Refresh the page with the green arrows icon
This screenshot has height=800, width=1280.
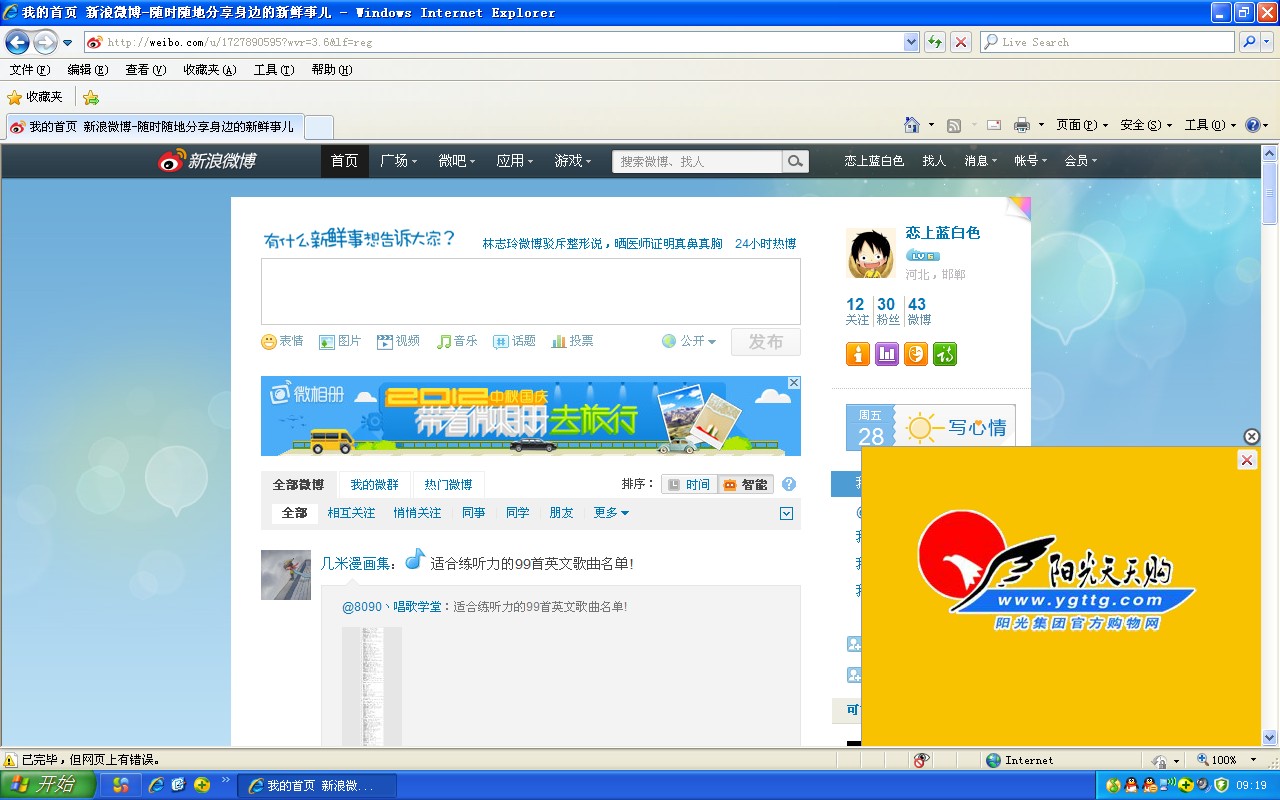[x=935, y=42]
